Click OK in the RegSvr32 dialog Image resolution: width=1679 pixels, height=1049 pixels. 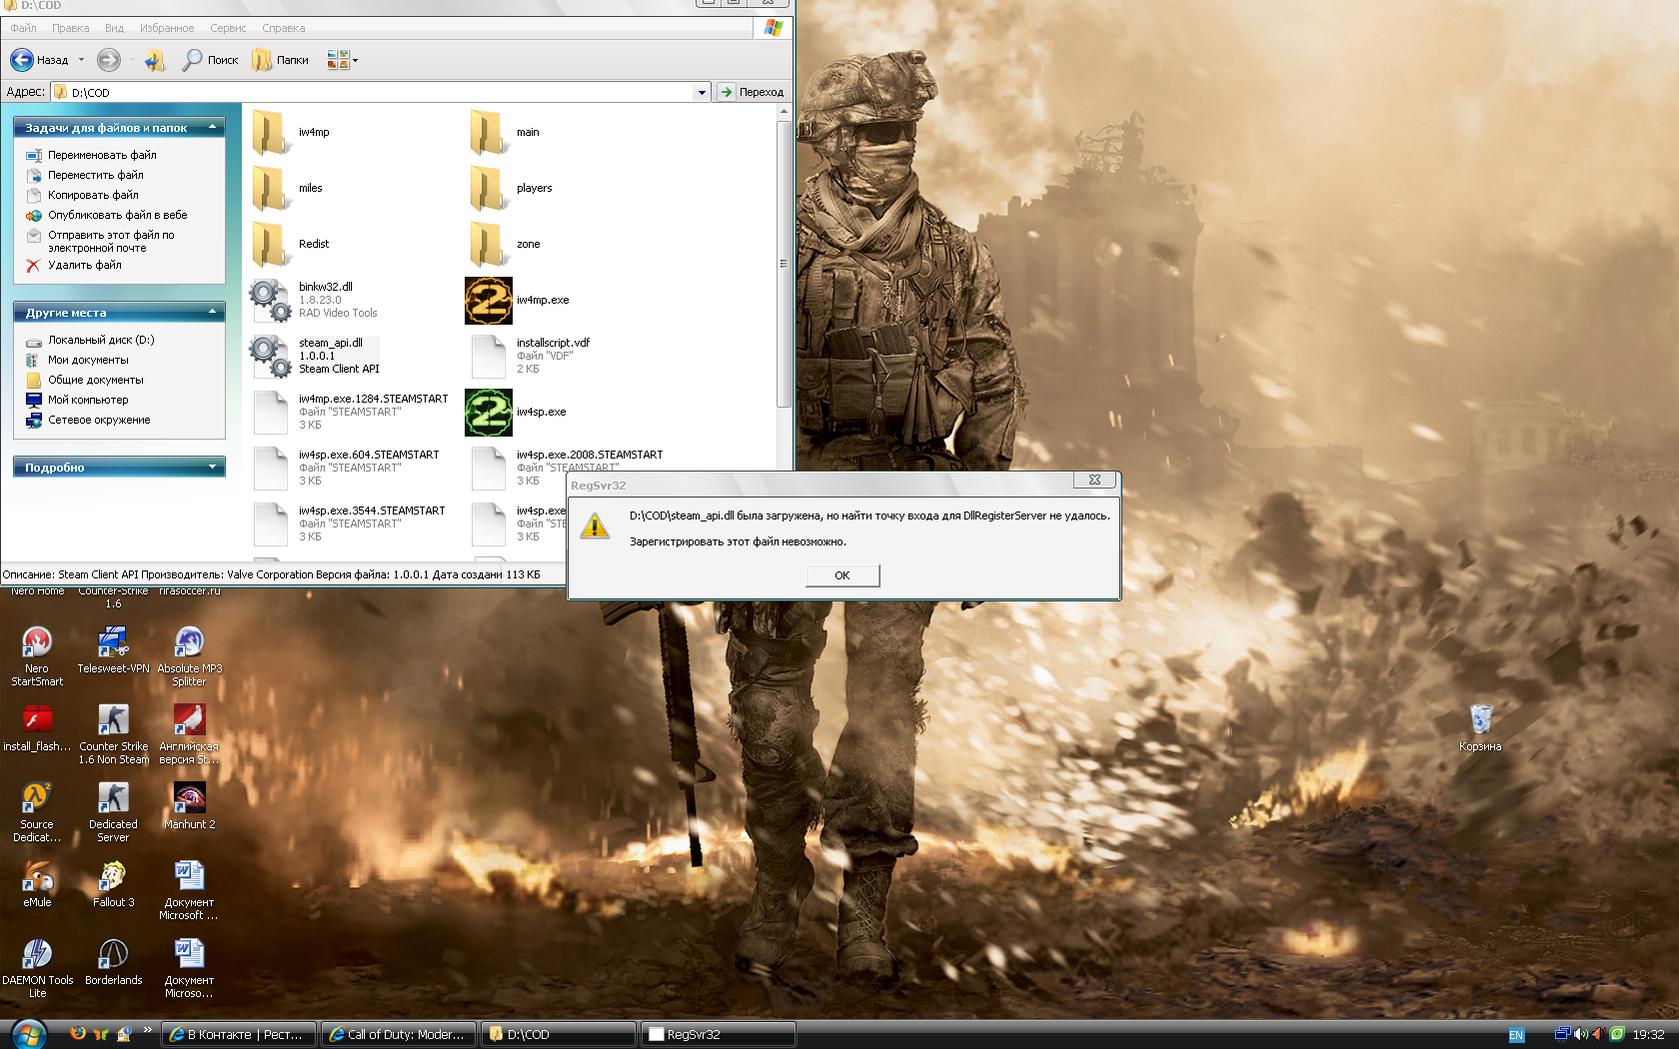tap(842, 575)
